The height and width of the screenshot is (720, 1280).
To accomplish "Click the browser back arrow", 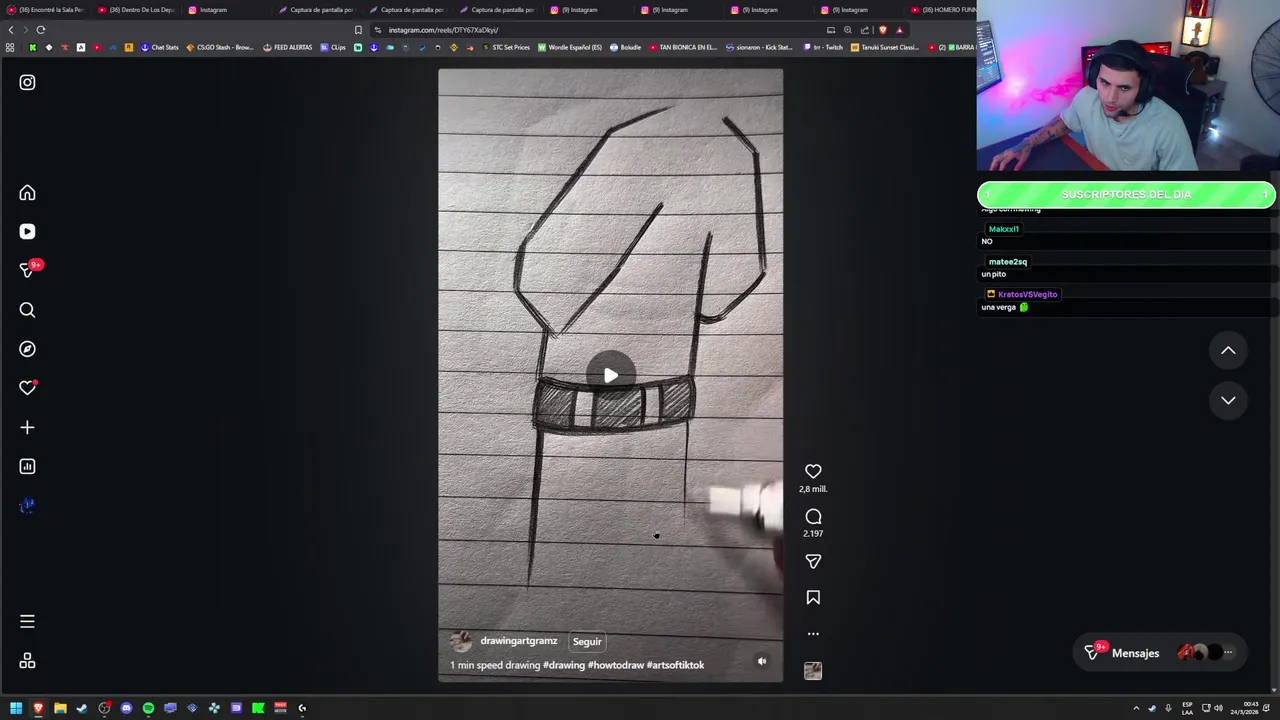I will (x=11, y=30).
